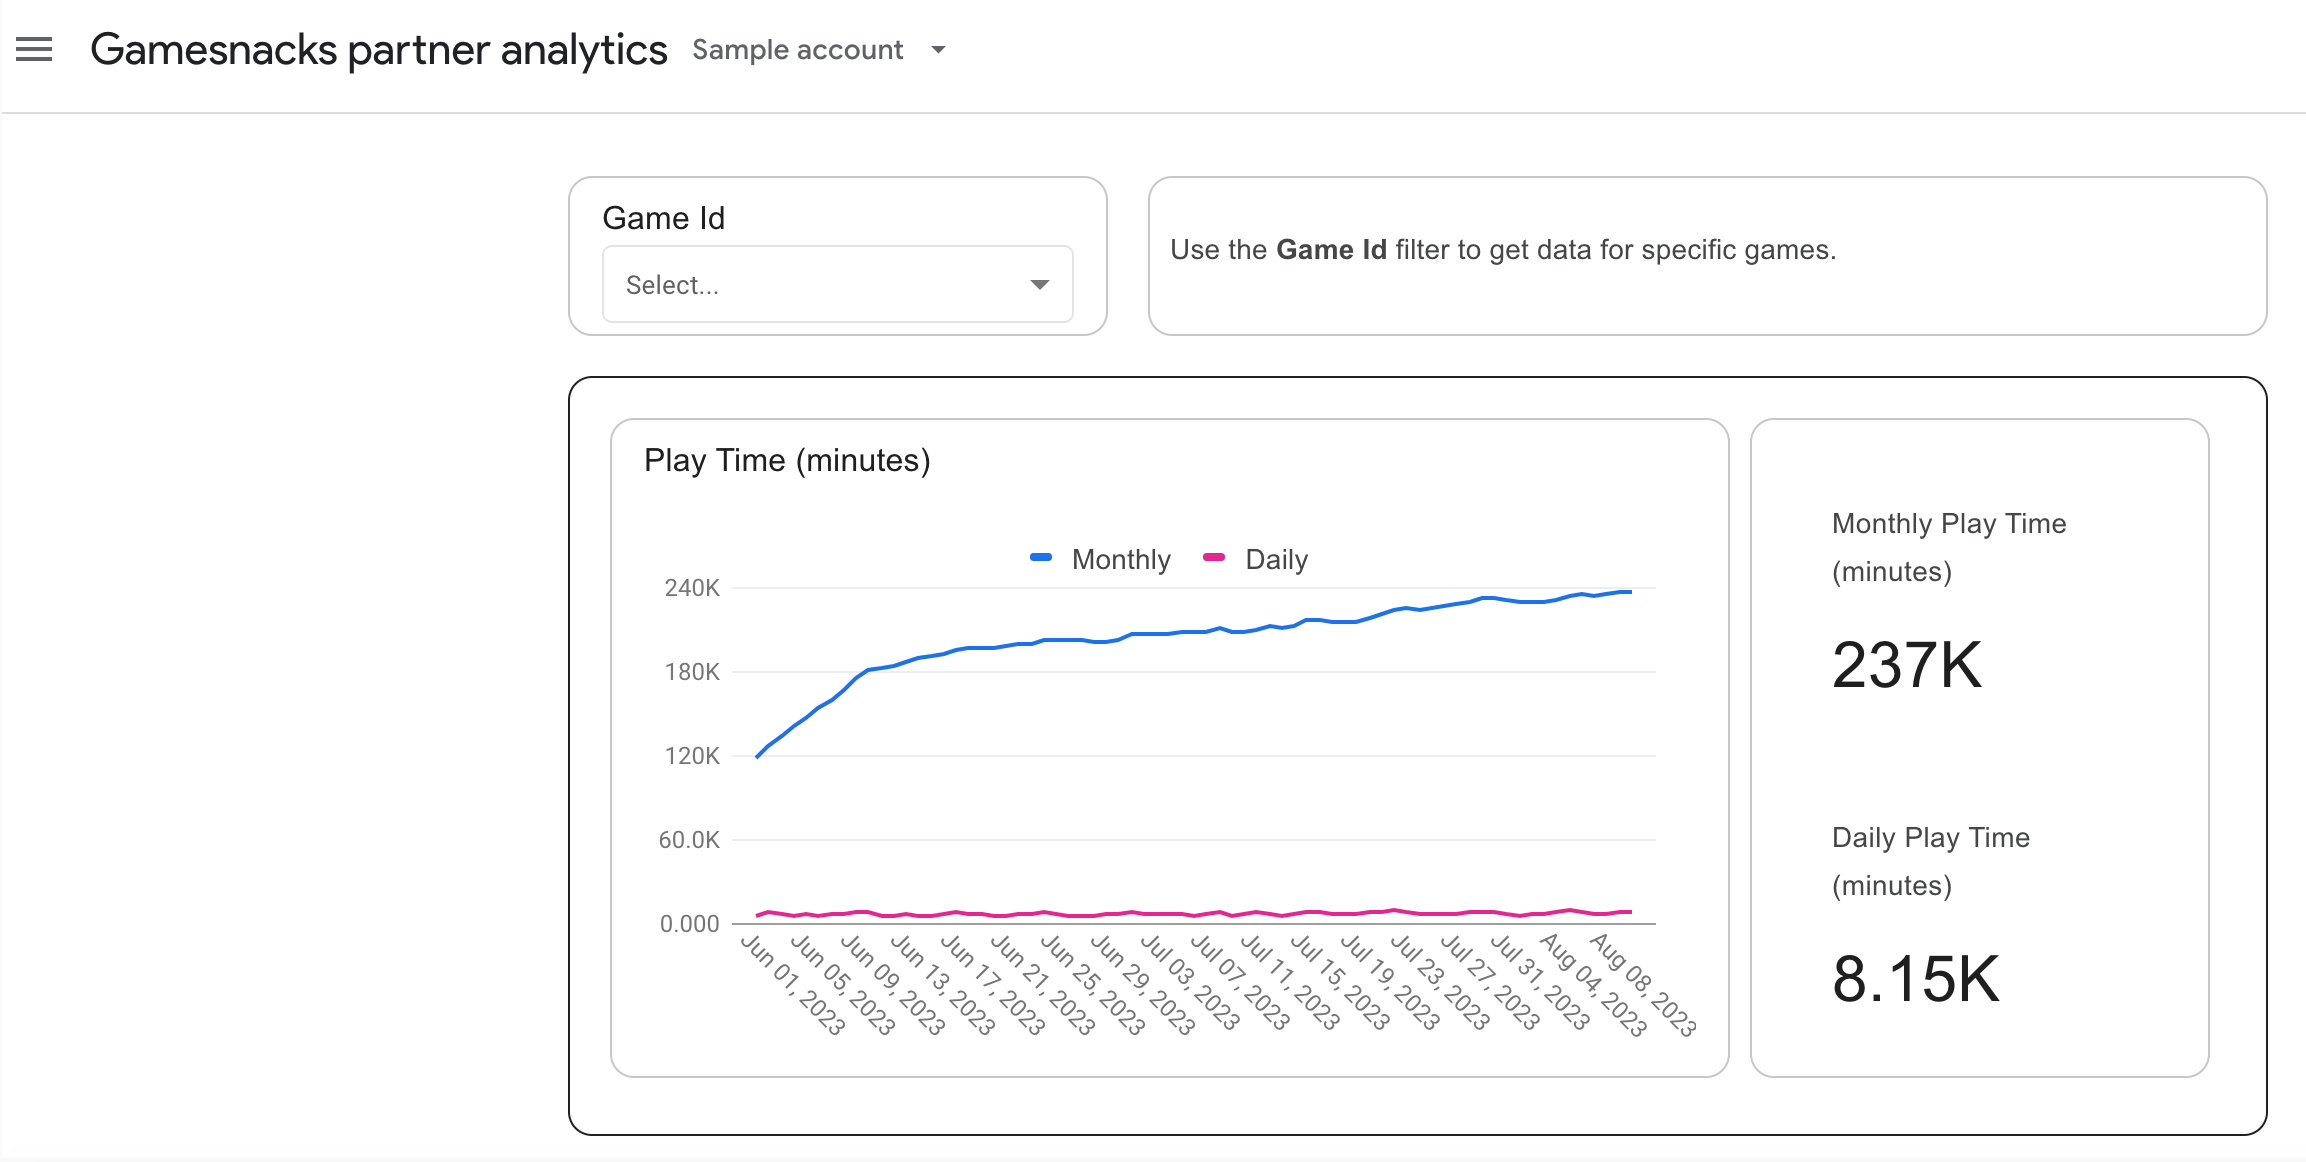This screenshot has height=1162, width=2306.
Task: Click the pink Daily legend swatch
Action: pyautogui.click(x=1214, y=557)
